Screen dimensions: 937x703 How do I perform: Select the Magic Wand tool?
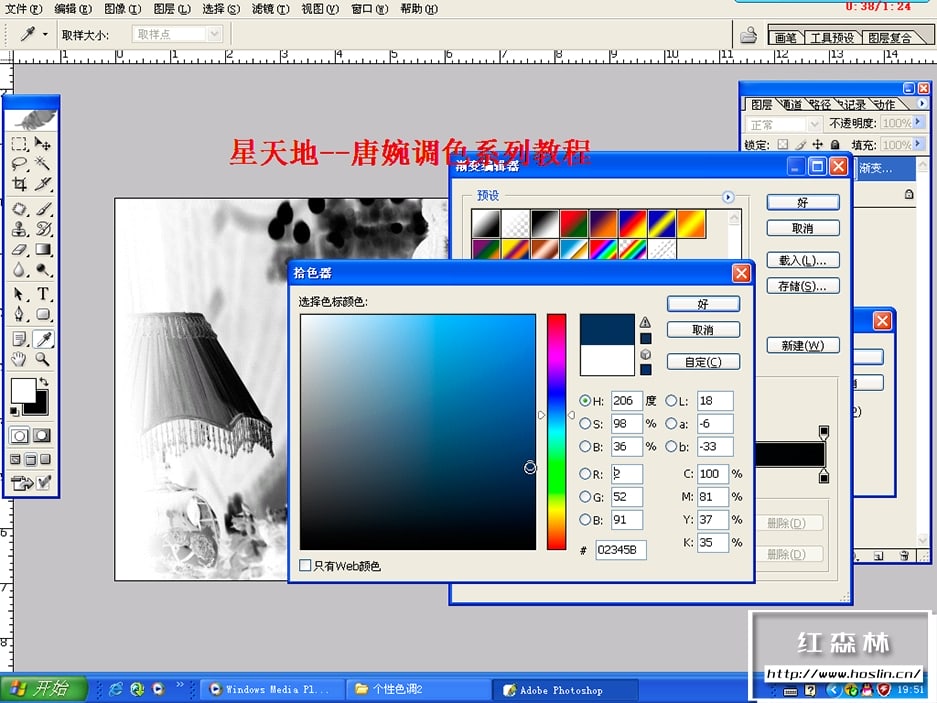[x=42, y=163]
